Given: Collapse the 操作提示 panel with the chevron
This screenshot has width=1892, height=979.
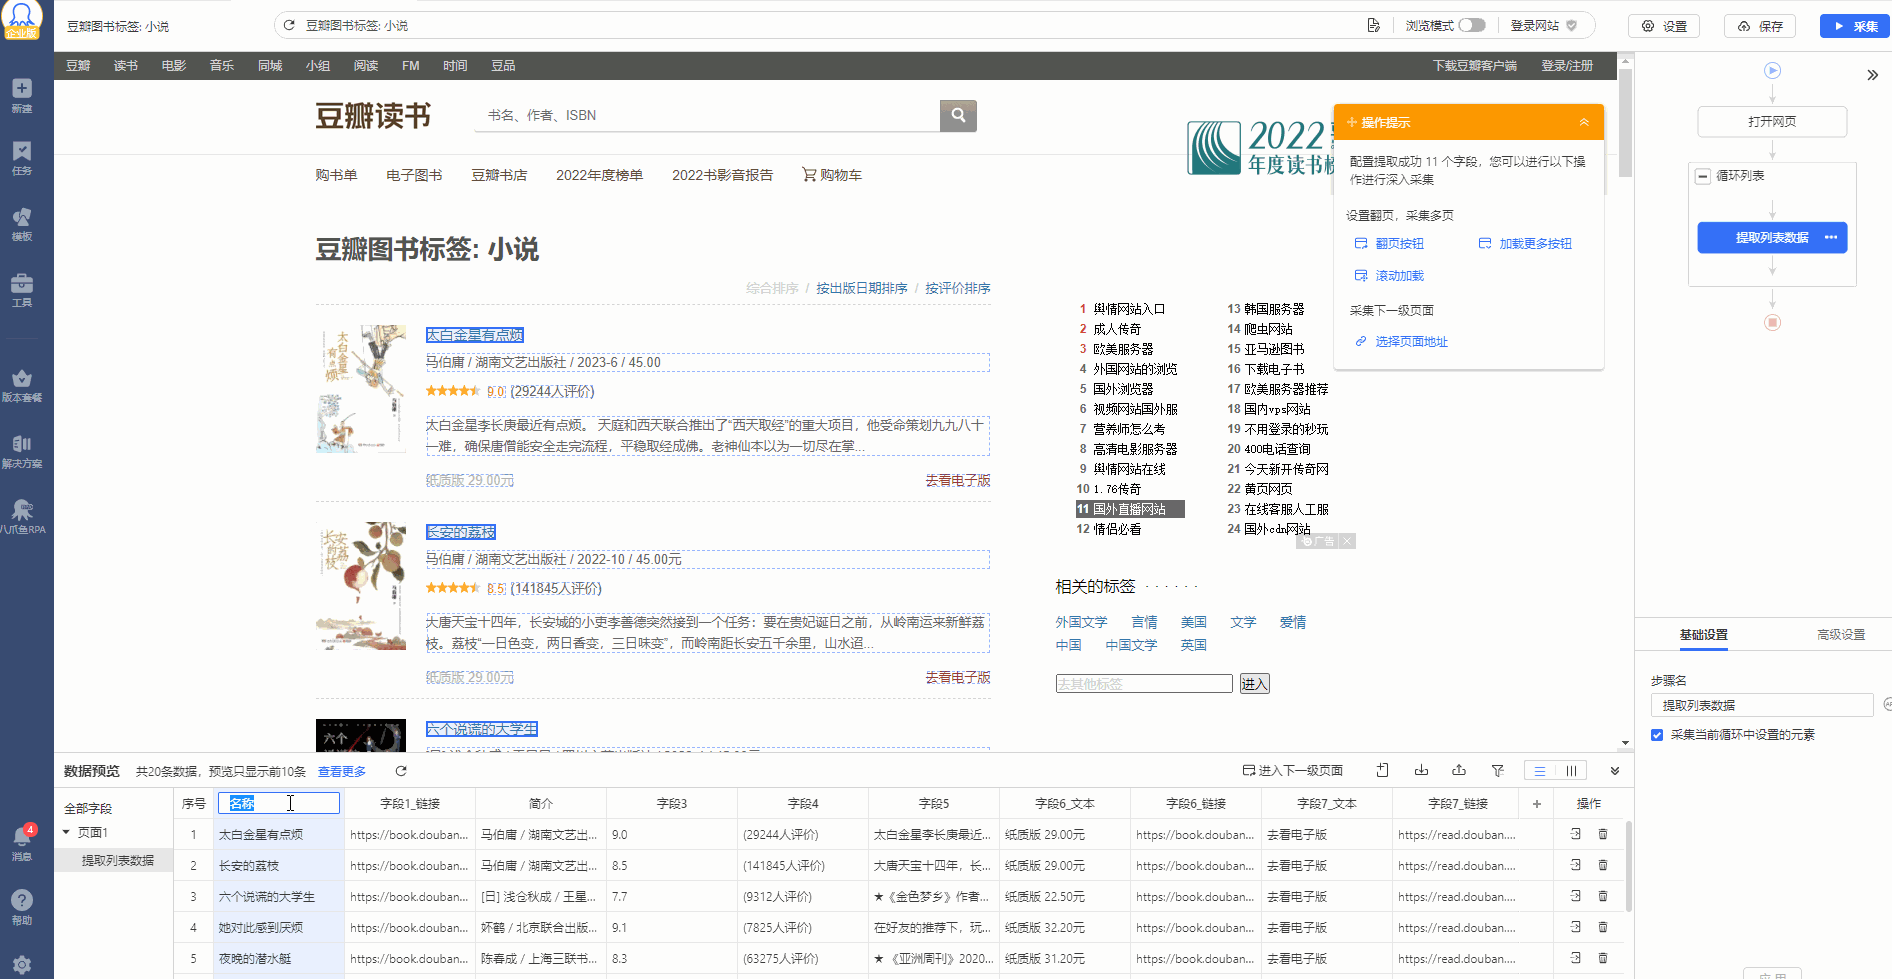Looking at the screenshot, I should (1584, 122).
